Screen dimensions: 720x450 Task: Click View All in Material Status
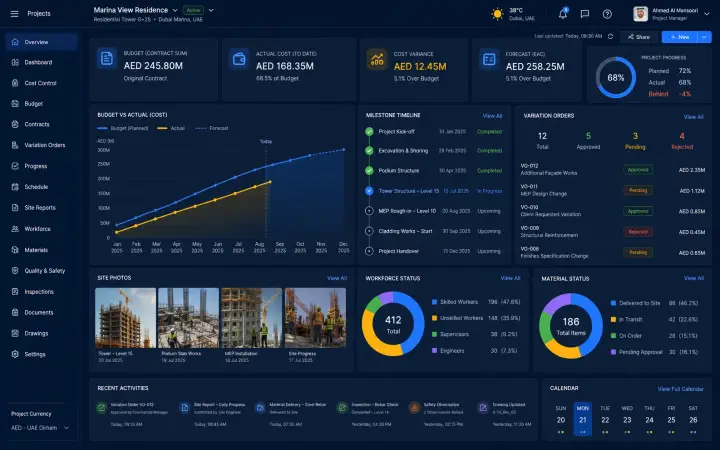click(693, 278)
